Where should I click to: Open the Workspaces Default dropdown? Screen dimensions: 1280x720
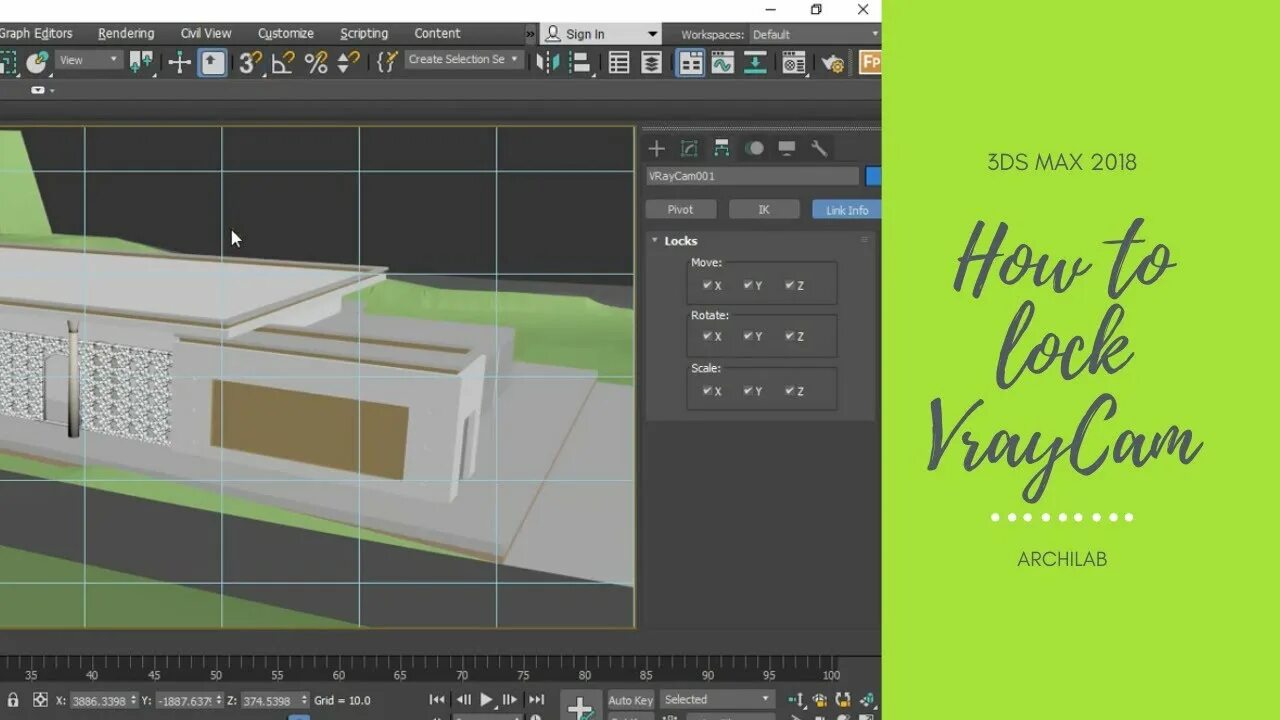tap(814, 34)
